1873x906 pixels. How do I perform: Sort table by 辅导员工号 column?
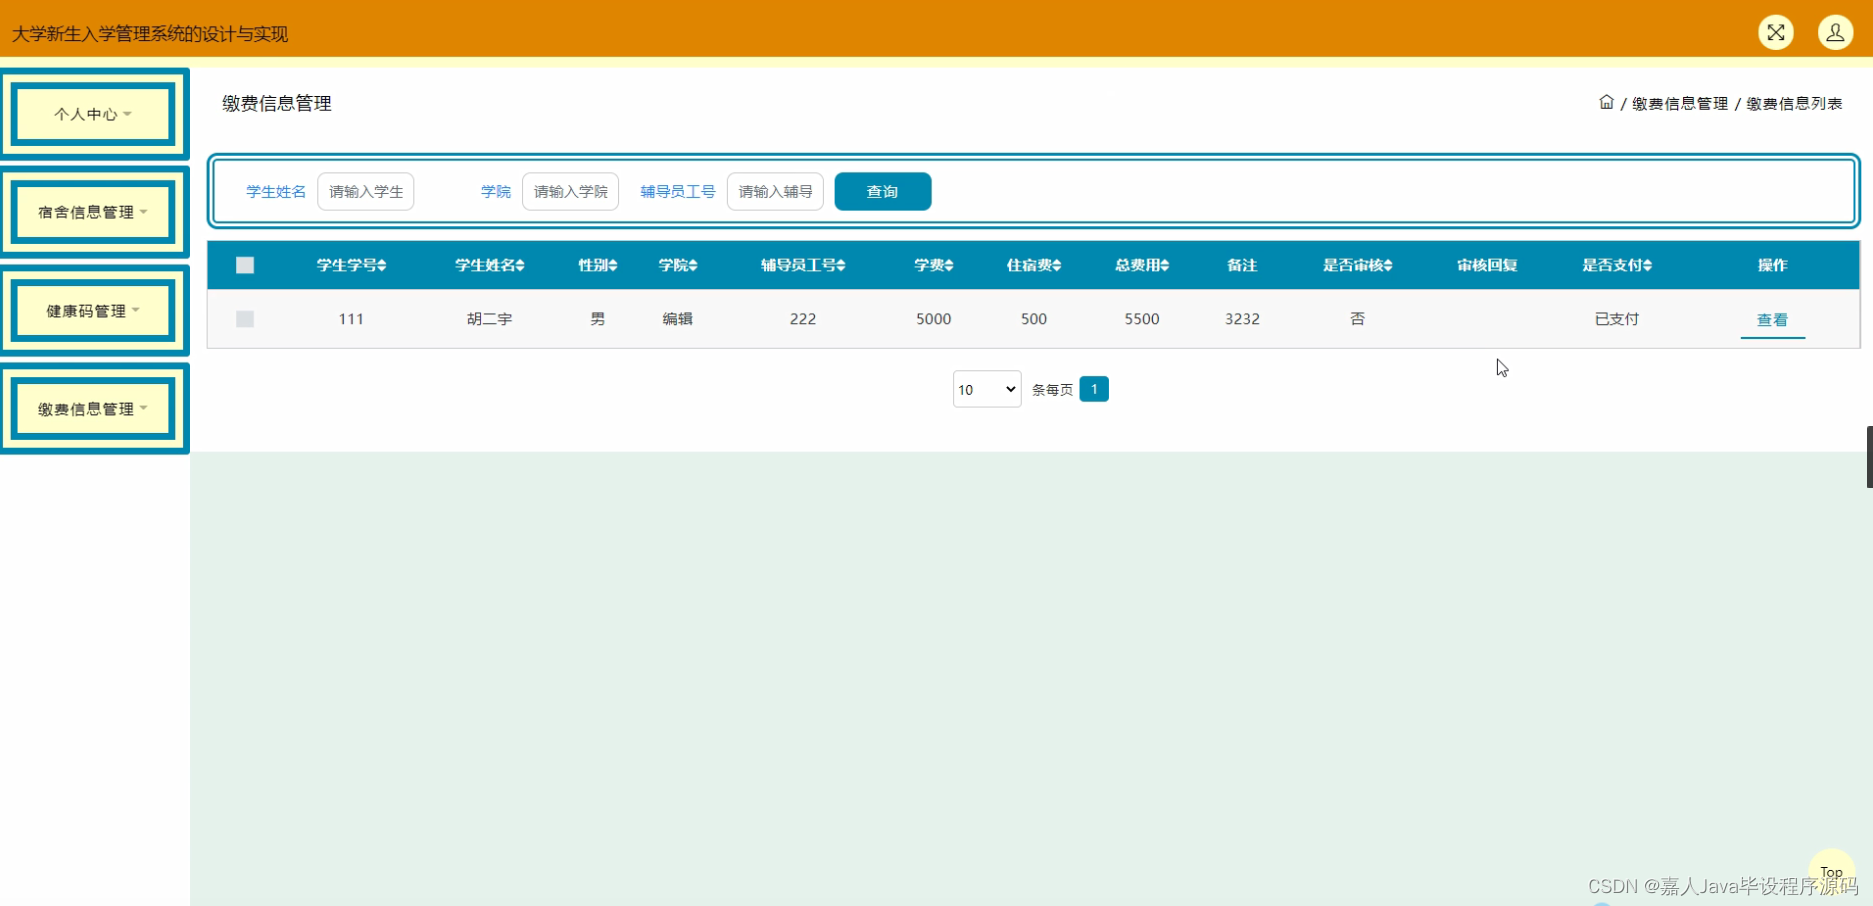[x=803, y=265]
